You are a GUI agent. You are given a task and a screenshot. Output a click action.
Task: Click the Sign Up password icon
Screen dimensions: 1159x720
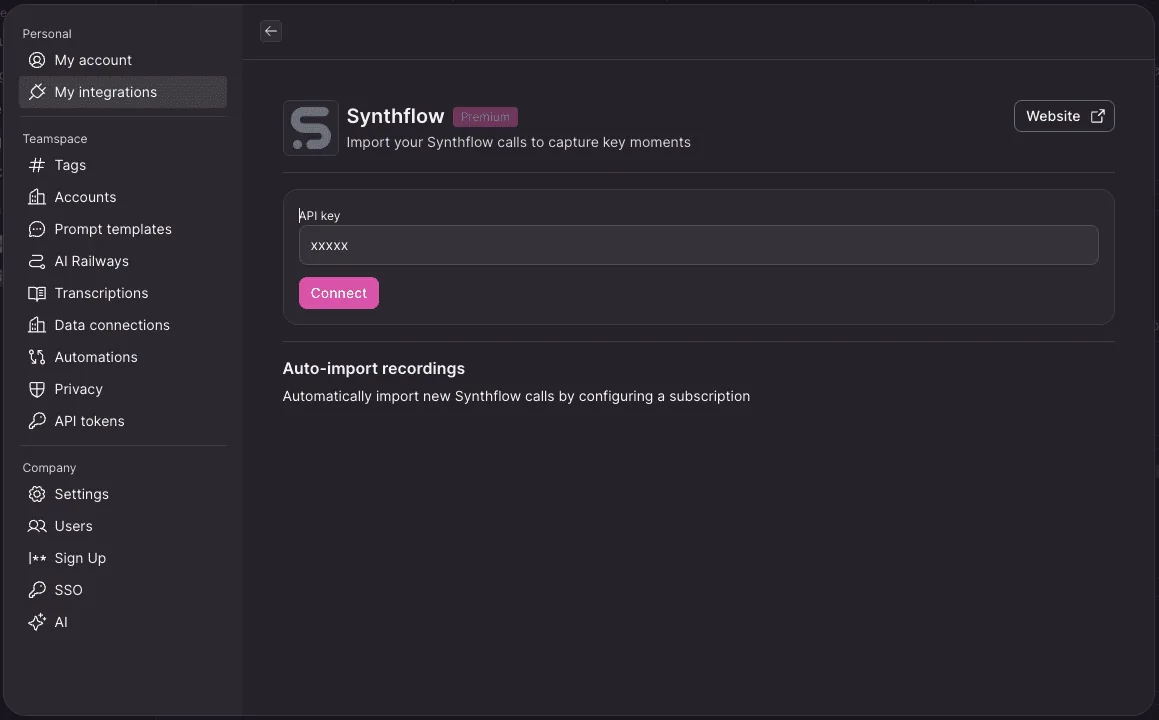pos(37,558)
